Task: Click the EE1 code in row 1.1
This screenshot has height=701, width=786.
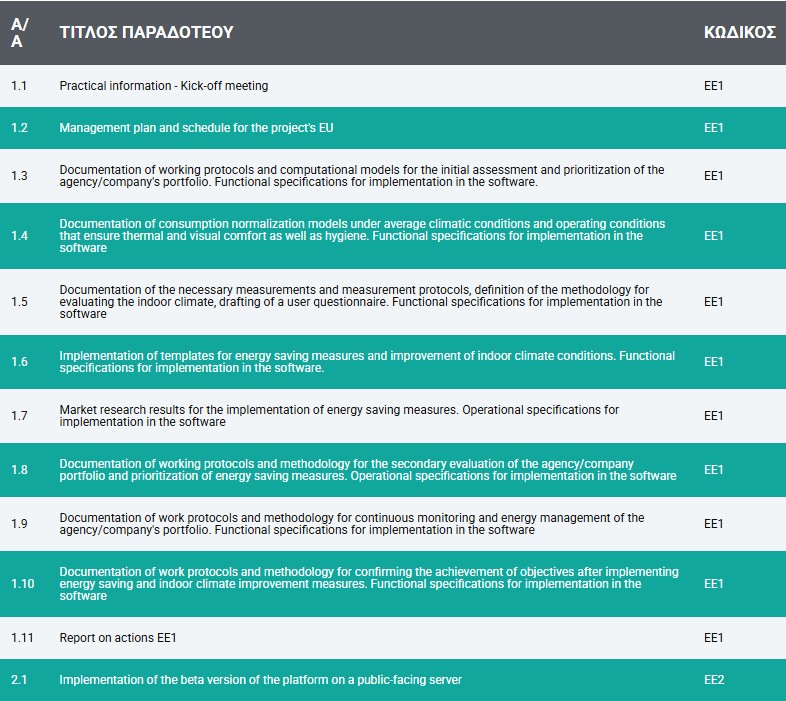Action: pyautogui.click(x=713, y=86)
